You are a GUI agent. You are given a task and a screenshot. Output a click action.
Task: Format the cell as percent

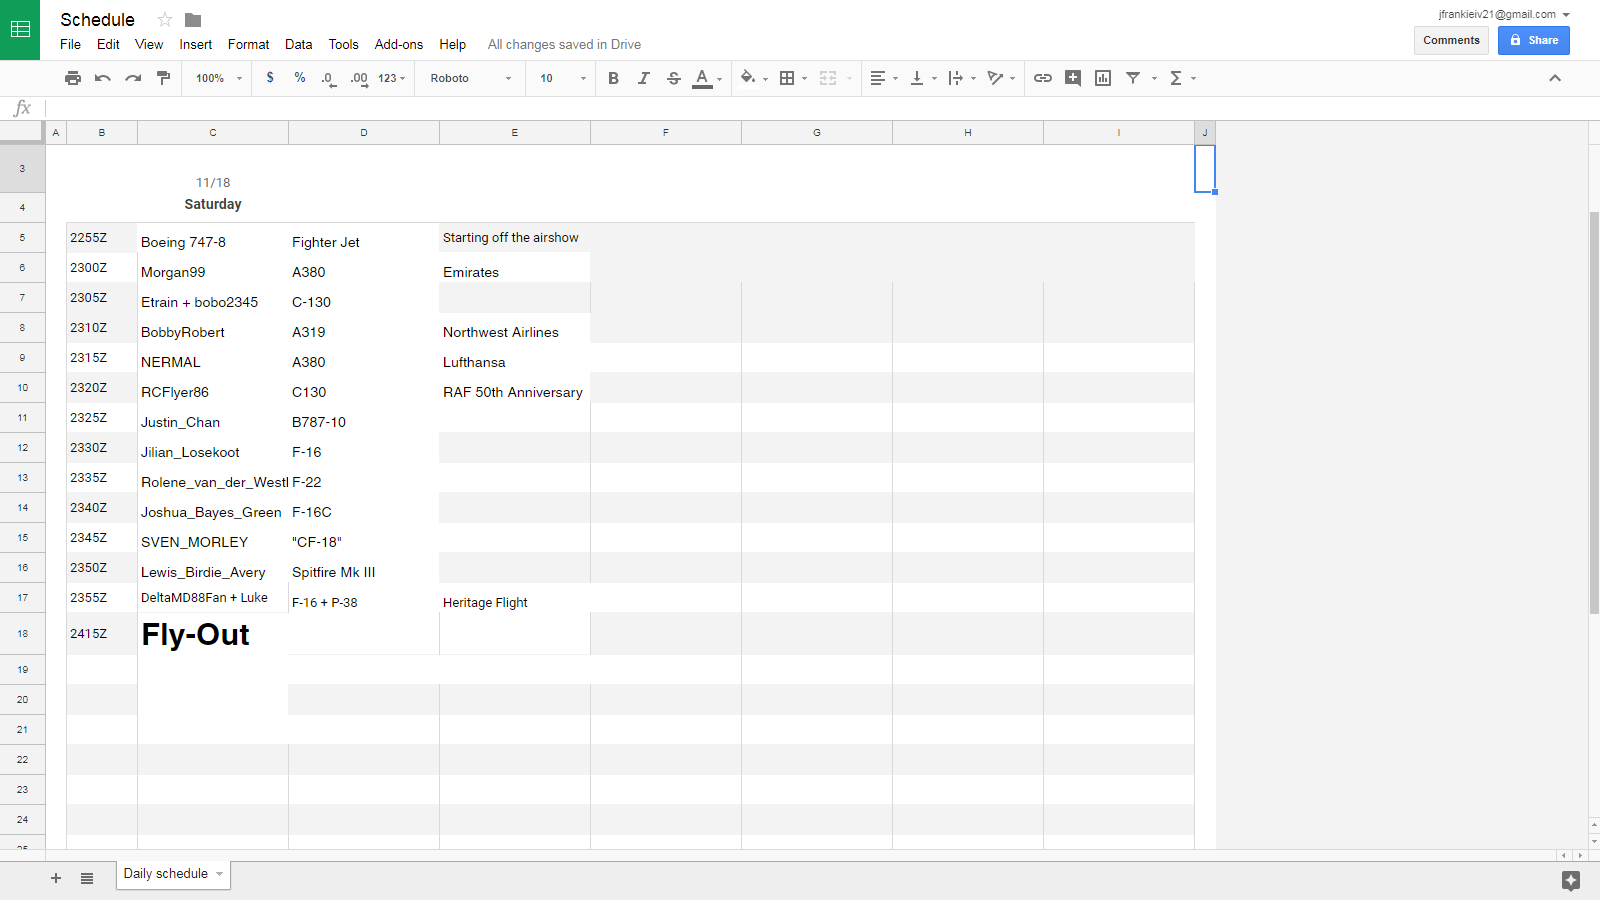tap(300, 78)
